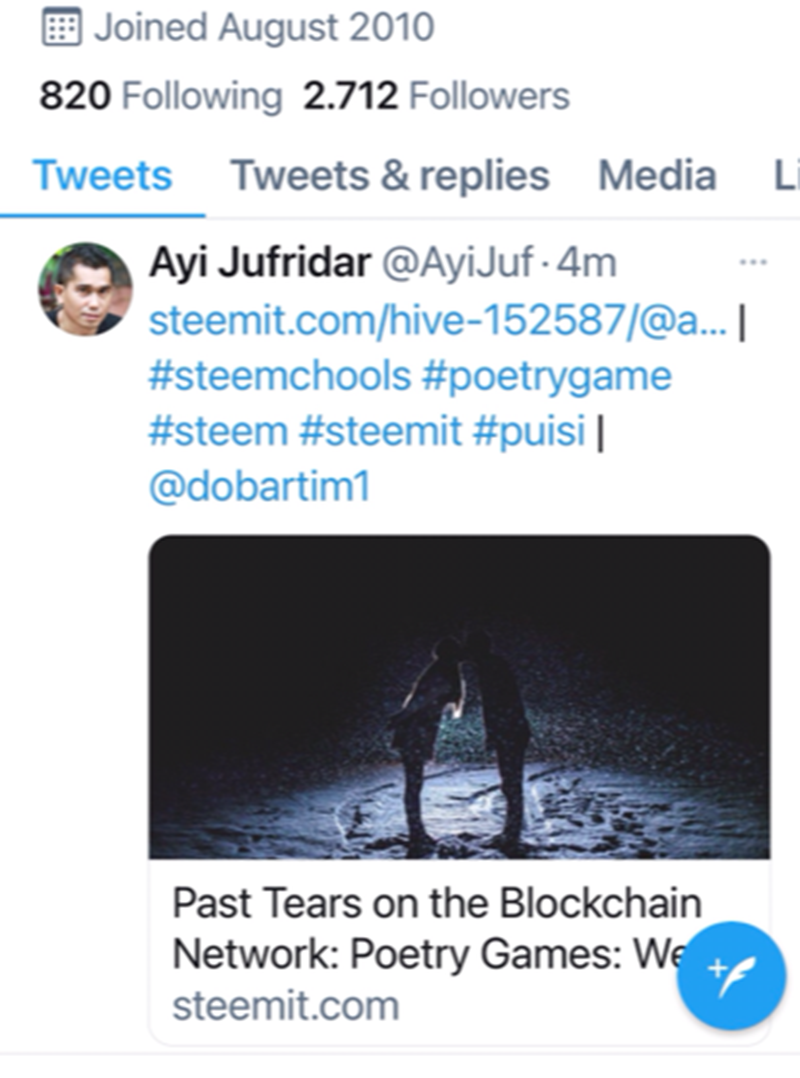This screenshot has width=800, height=1078.
Task: Tap the #steemchools hashtag
Action: coord(280,376)
